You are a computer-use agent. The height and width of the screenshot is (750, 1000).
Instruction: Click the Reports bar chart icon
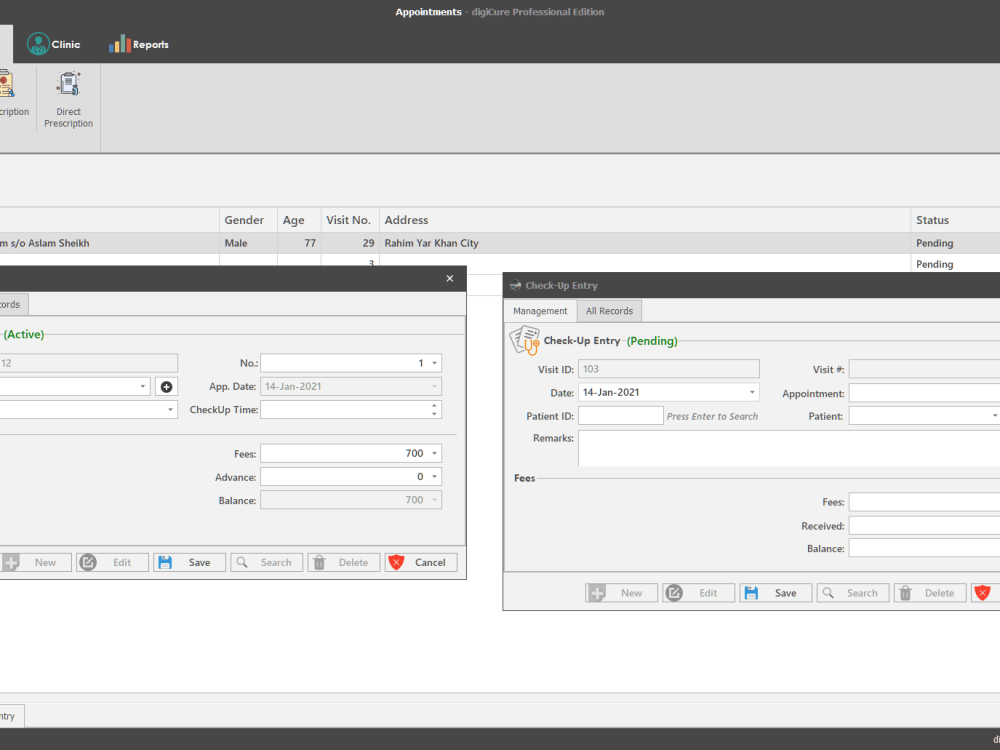[x=119, y=44]
